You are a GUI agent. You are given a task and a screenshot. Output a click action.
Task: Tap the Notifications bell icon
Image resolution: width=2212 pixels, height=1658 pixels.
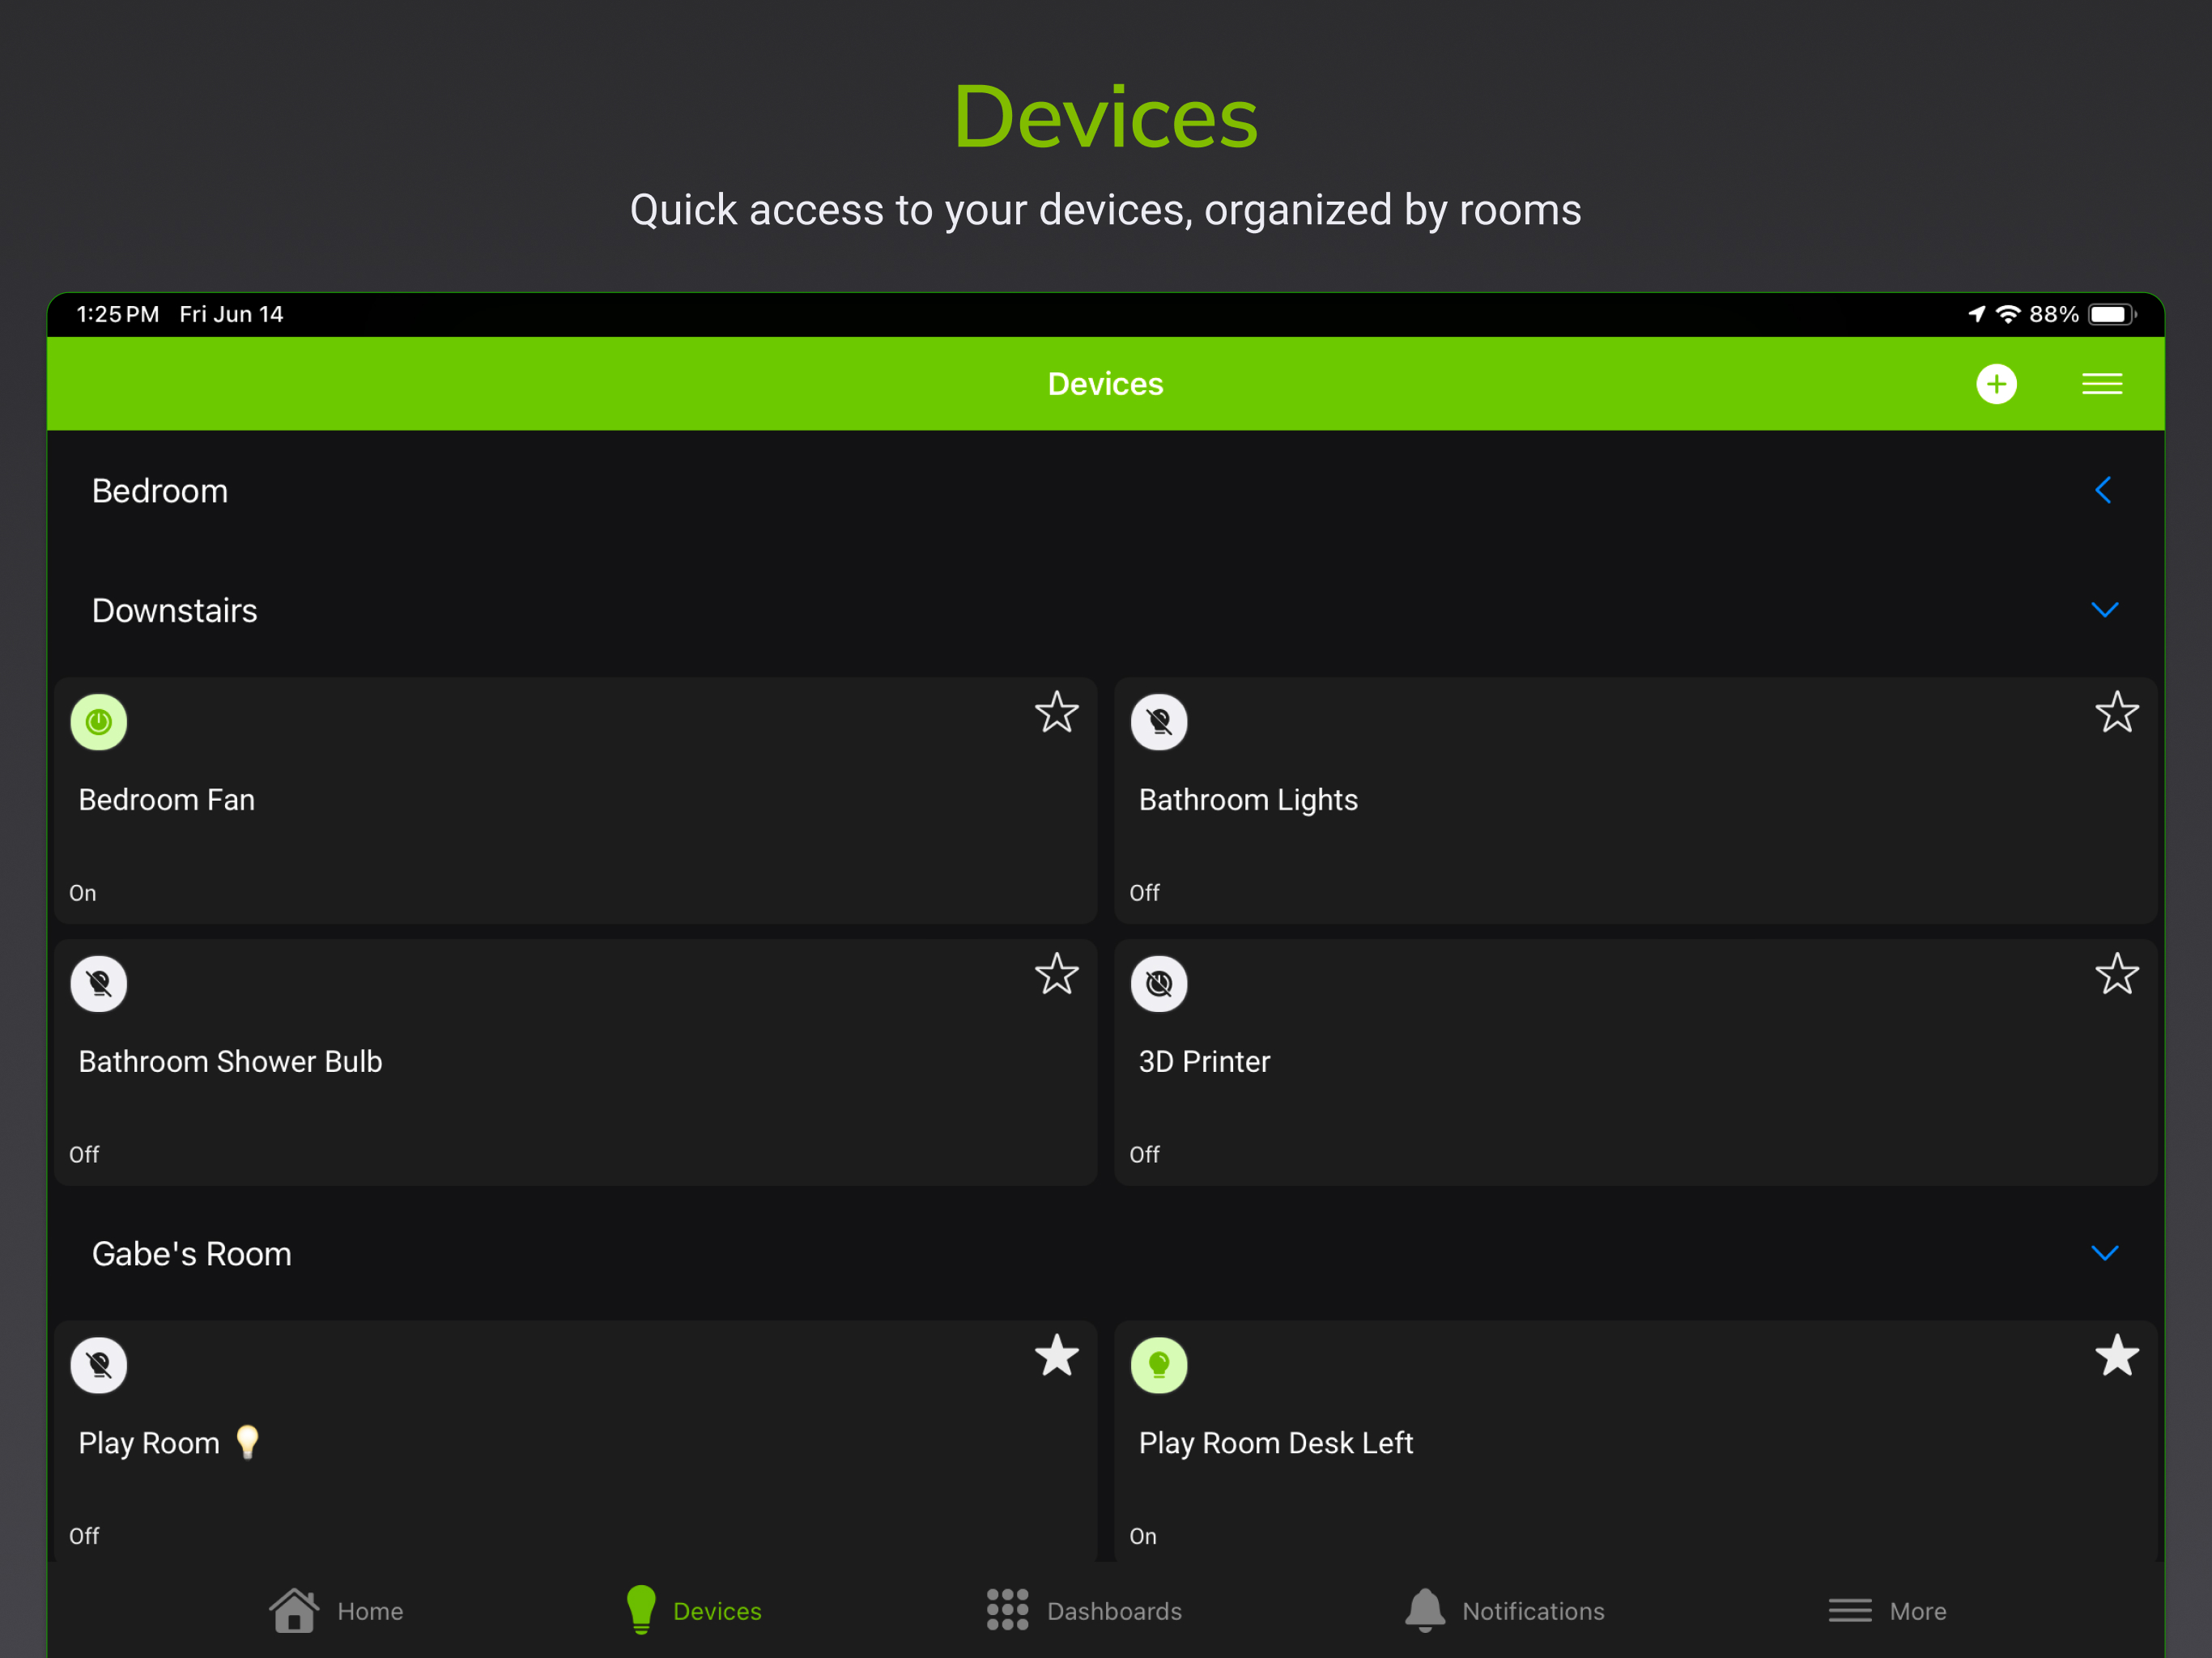tap(1425, 1610)
